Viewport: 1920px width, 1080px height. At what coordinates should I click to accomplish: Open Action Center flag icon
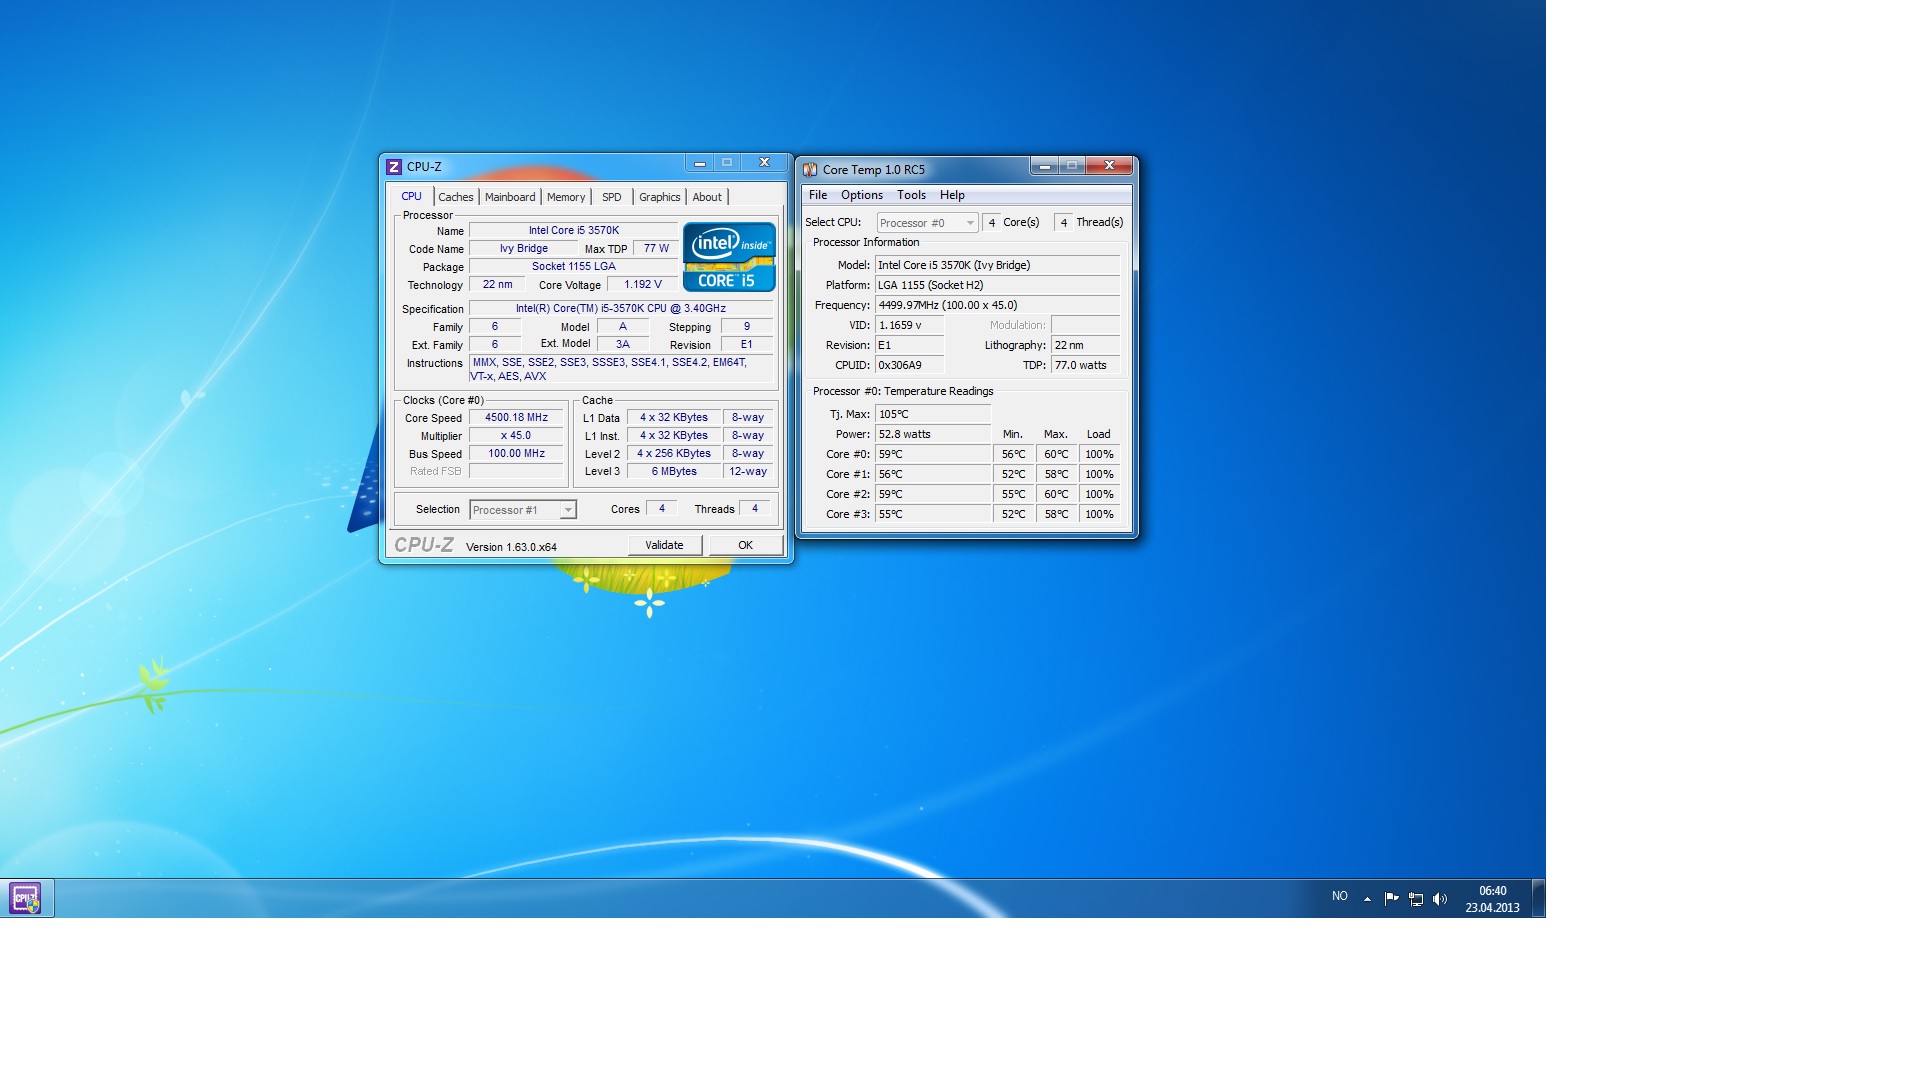click(1391, 899)
